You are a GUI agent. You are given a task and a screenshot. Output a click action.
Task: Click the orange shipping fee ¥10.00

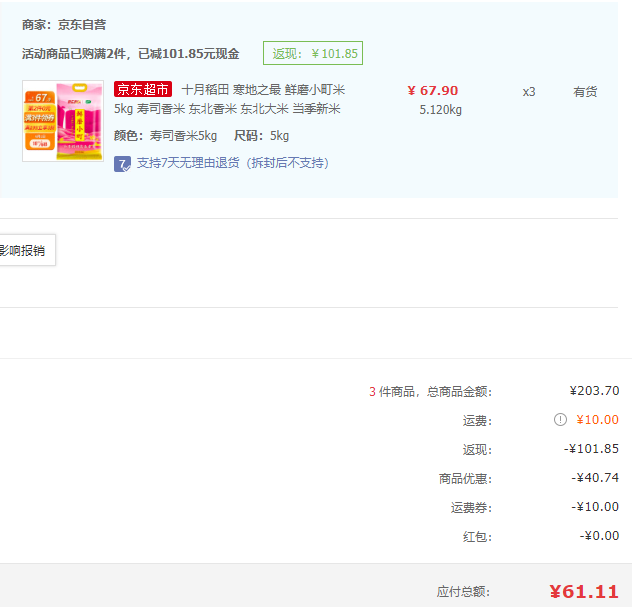click(x=597, y=420)
